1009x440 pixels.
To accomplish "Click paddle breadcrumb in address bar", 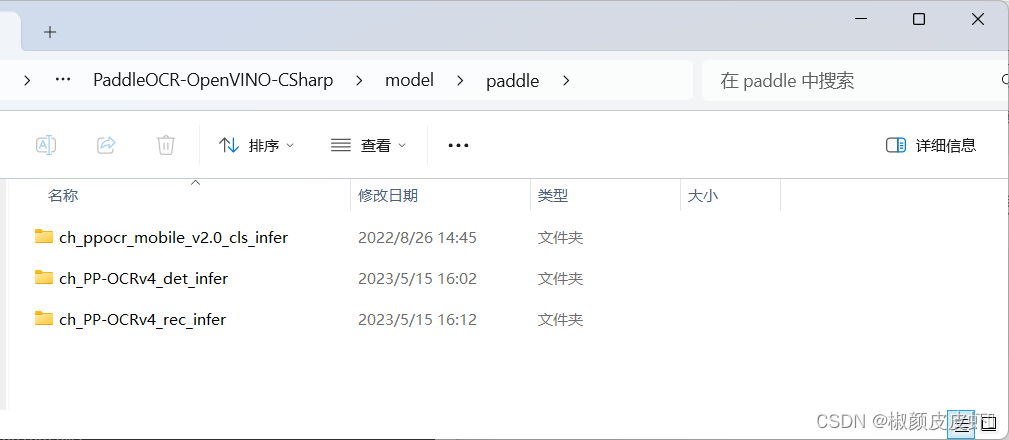I will coord(513,81).
